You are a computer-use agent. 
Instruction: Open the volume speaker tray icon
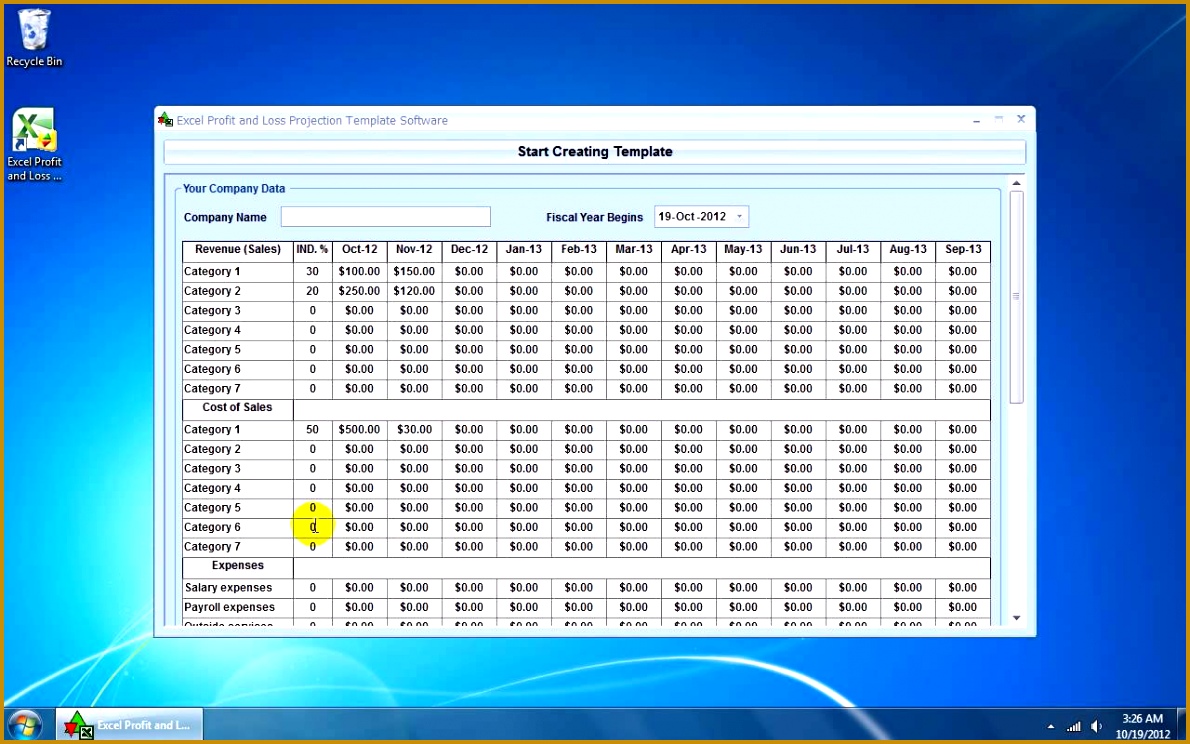1097,727
